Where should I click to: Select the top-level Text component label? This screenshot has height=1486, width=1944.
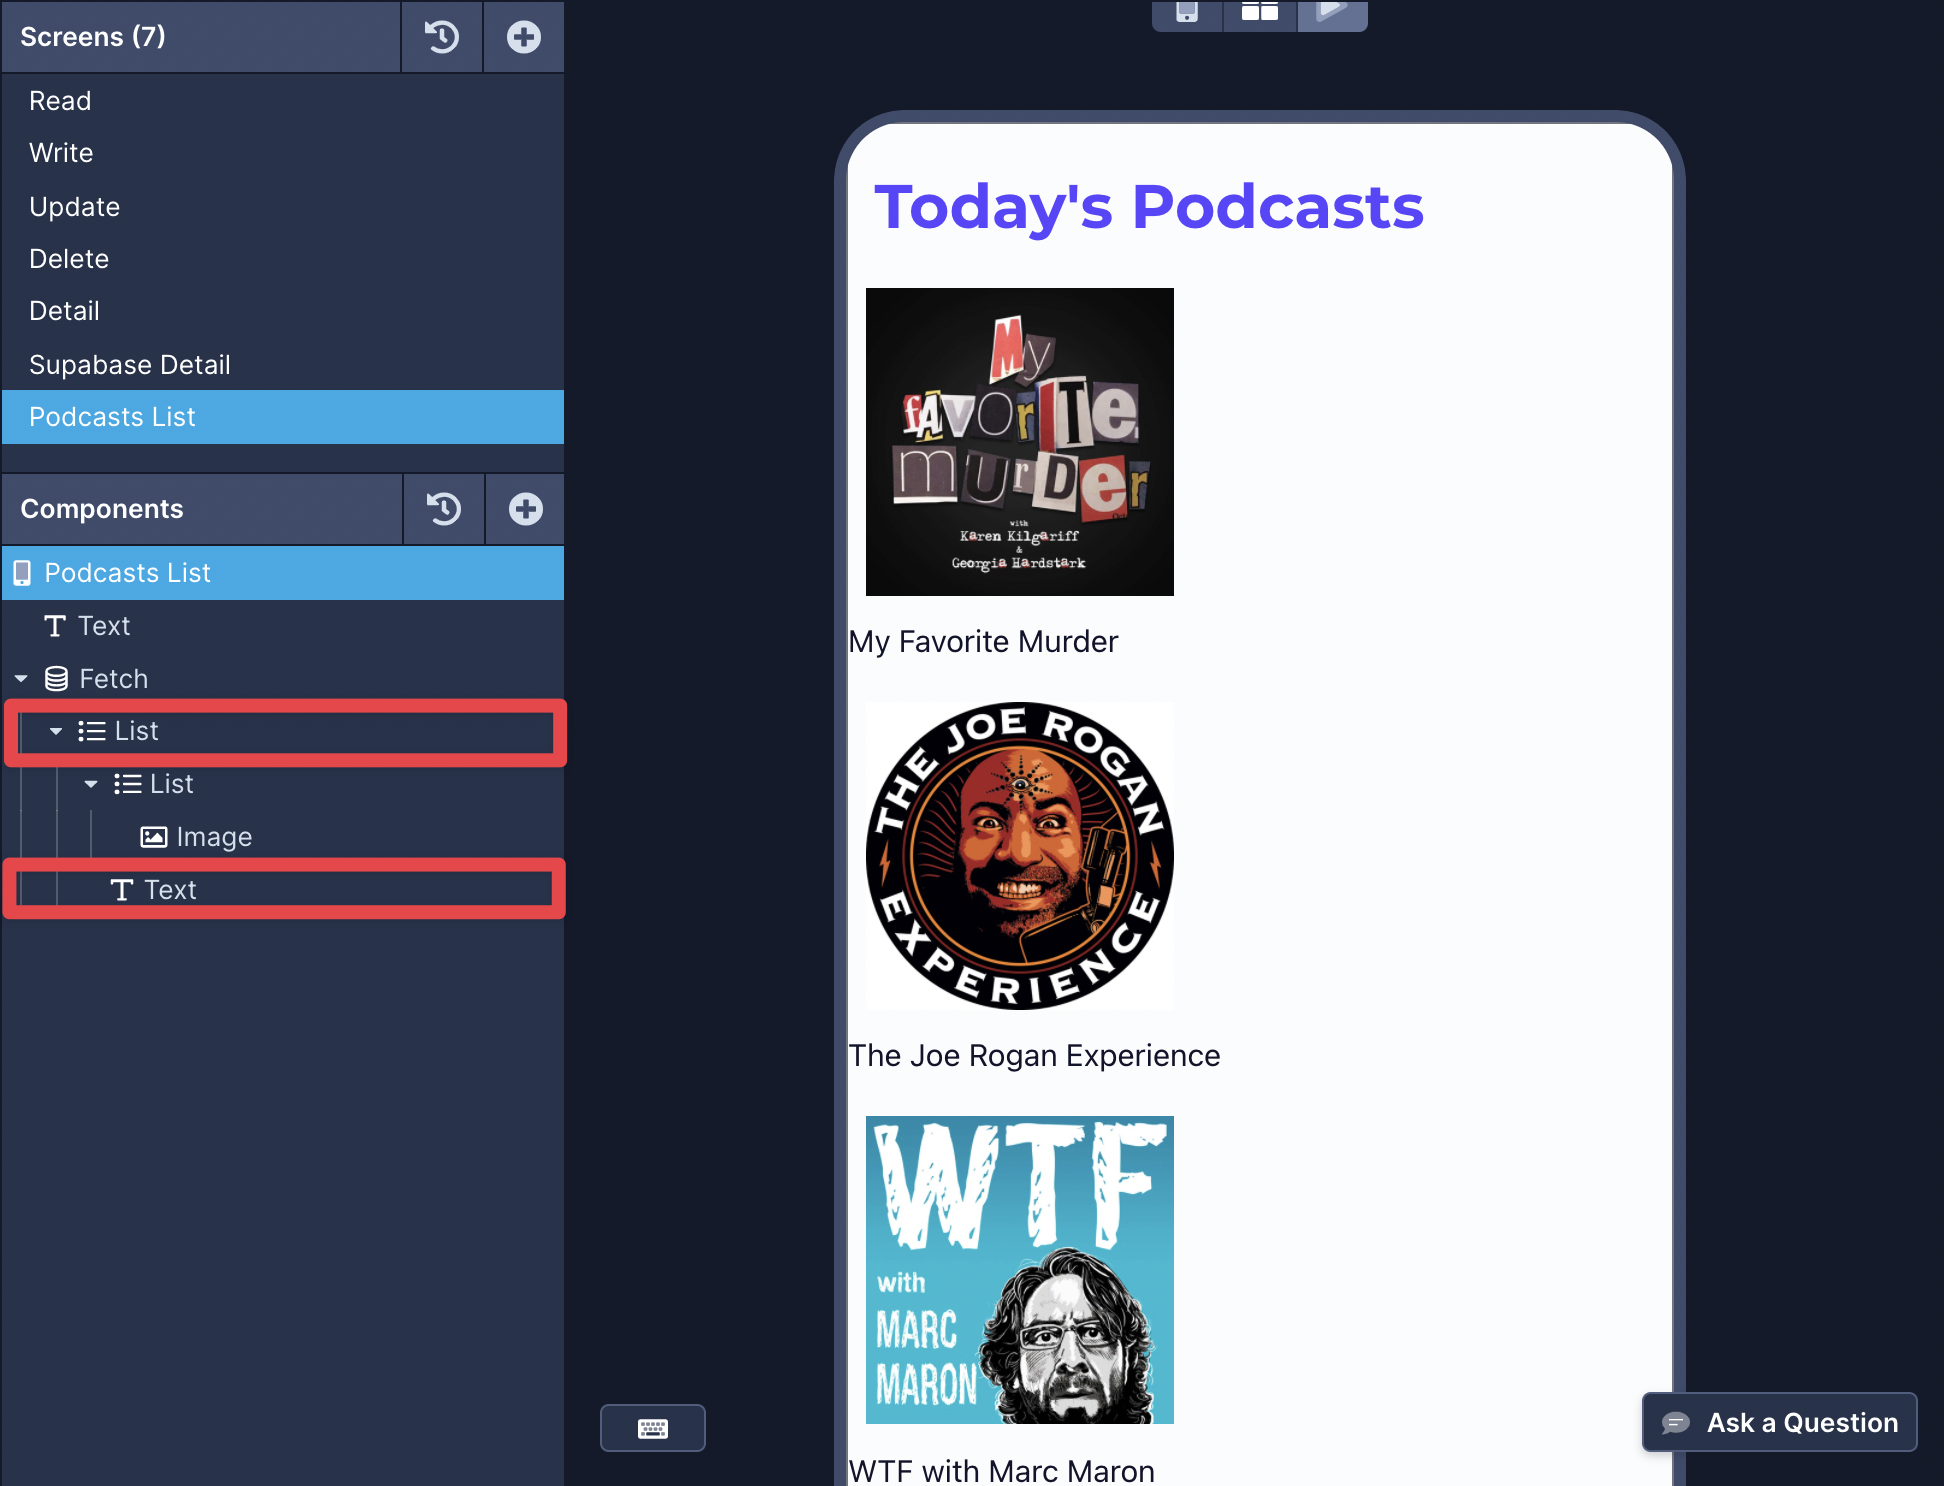pyautogui.click(x=104, y=626)
